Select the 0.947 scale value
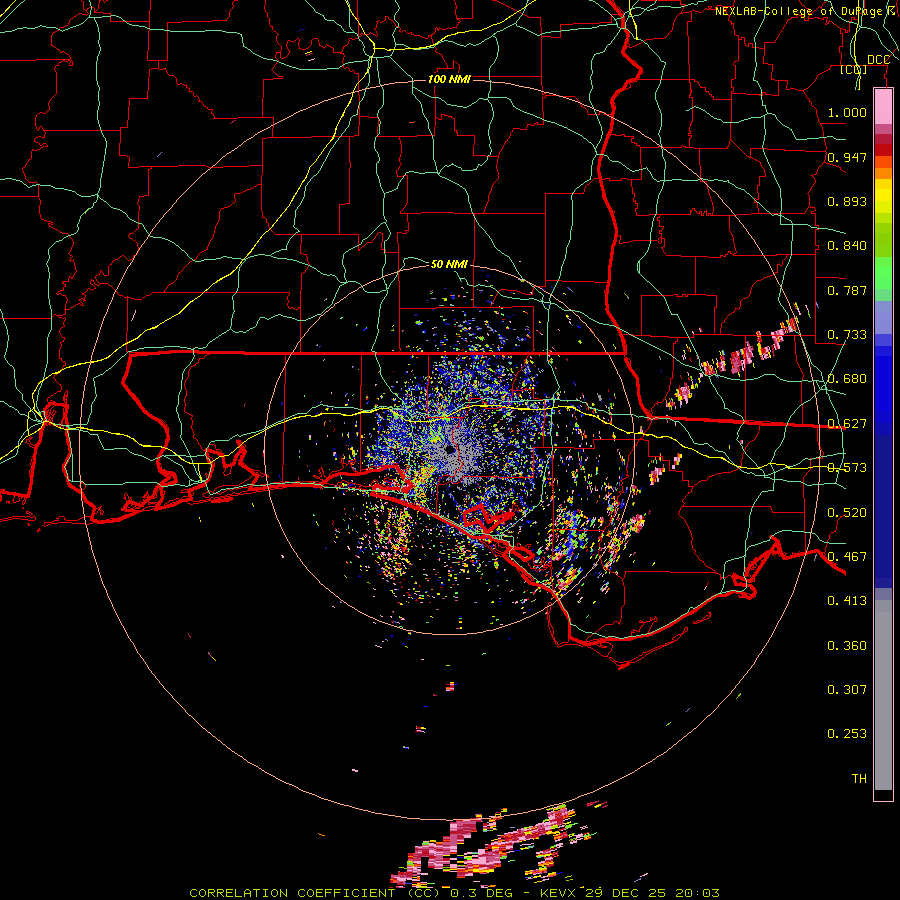This screenshot has height=900, width=900. click(847, 157)
